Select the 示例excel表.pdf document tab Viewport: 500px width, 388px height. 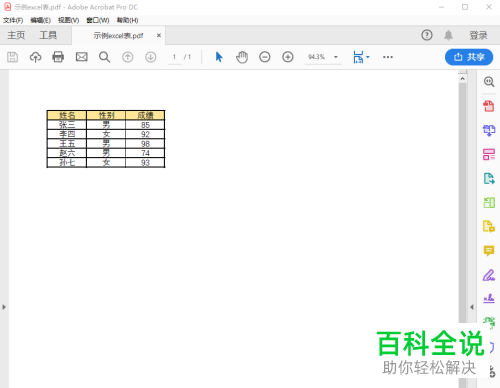tap(118, 36)
